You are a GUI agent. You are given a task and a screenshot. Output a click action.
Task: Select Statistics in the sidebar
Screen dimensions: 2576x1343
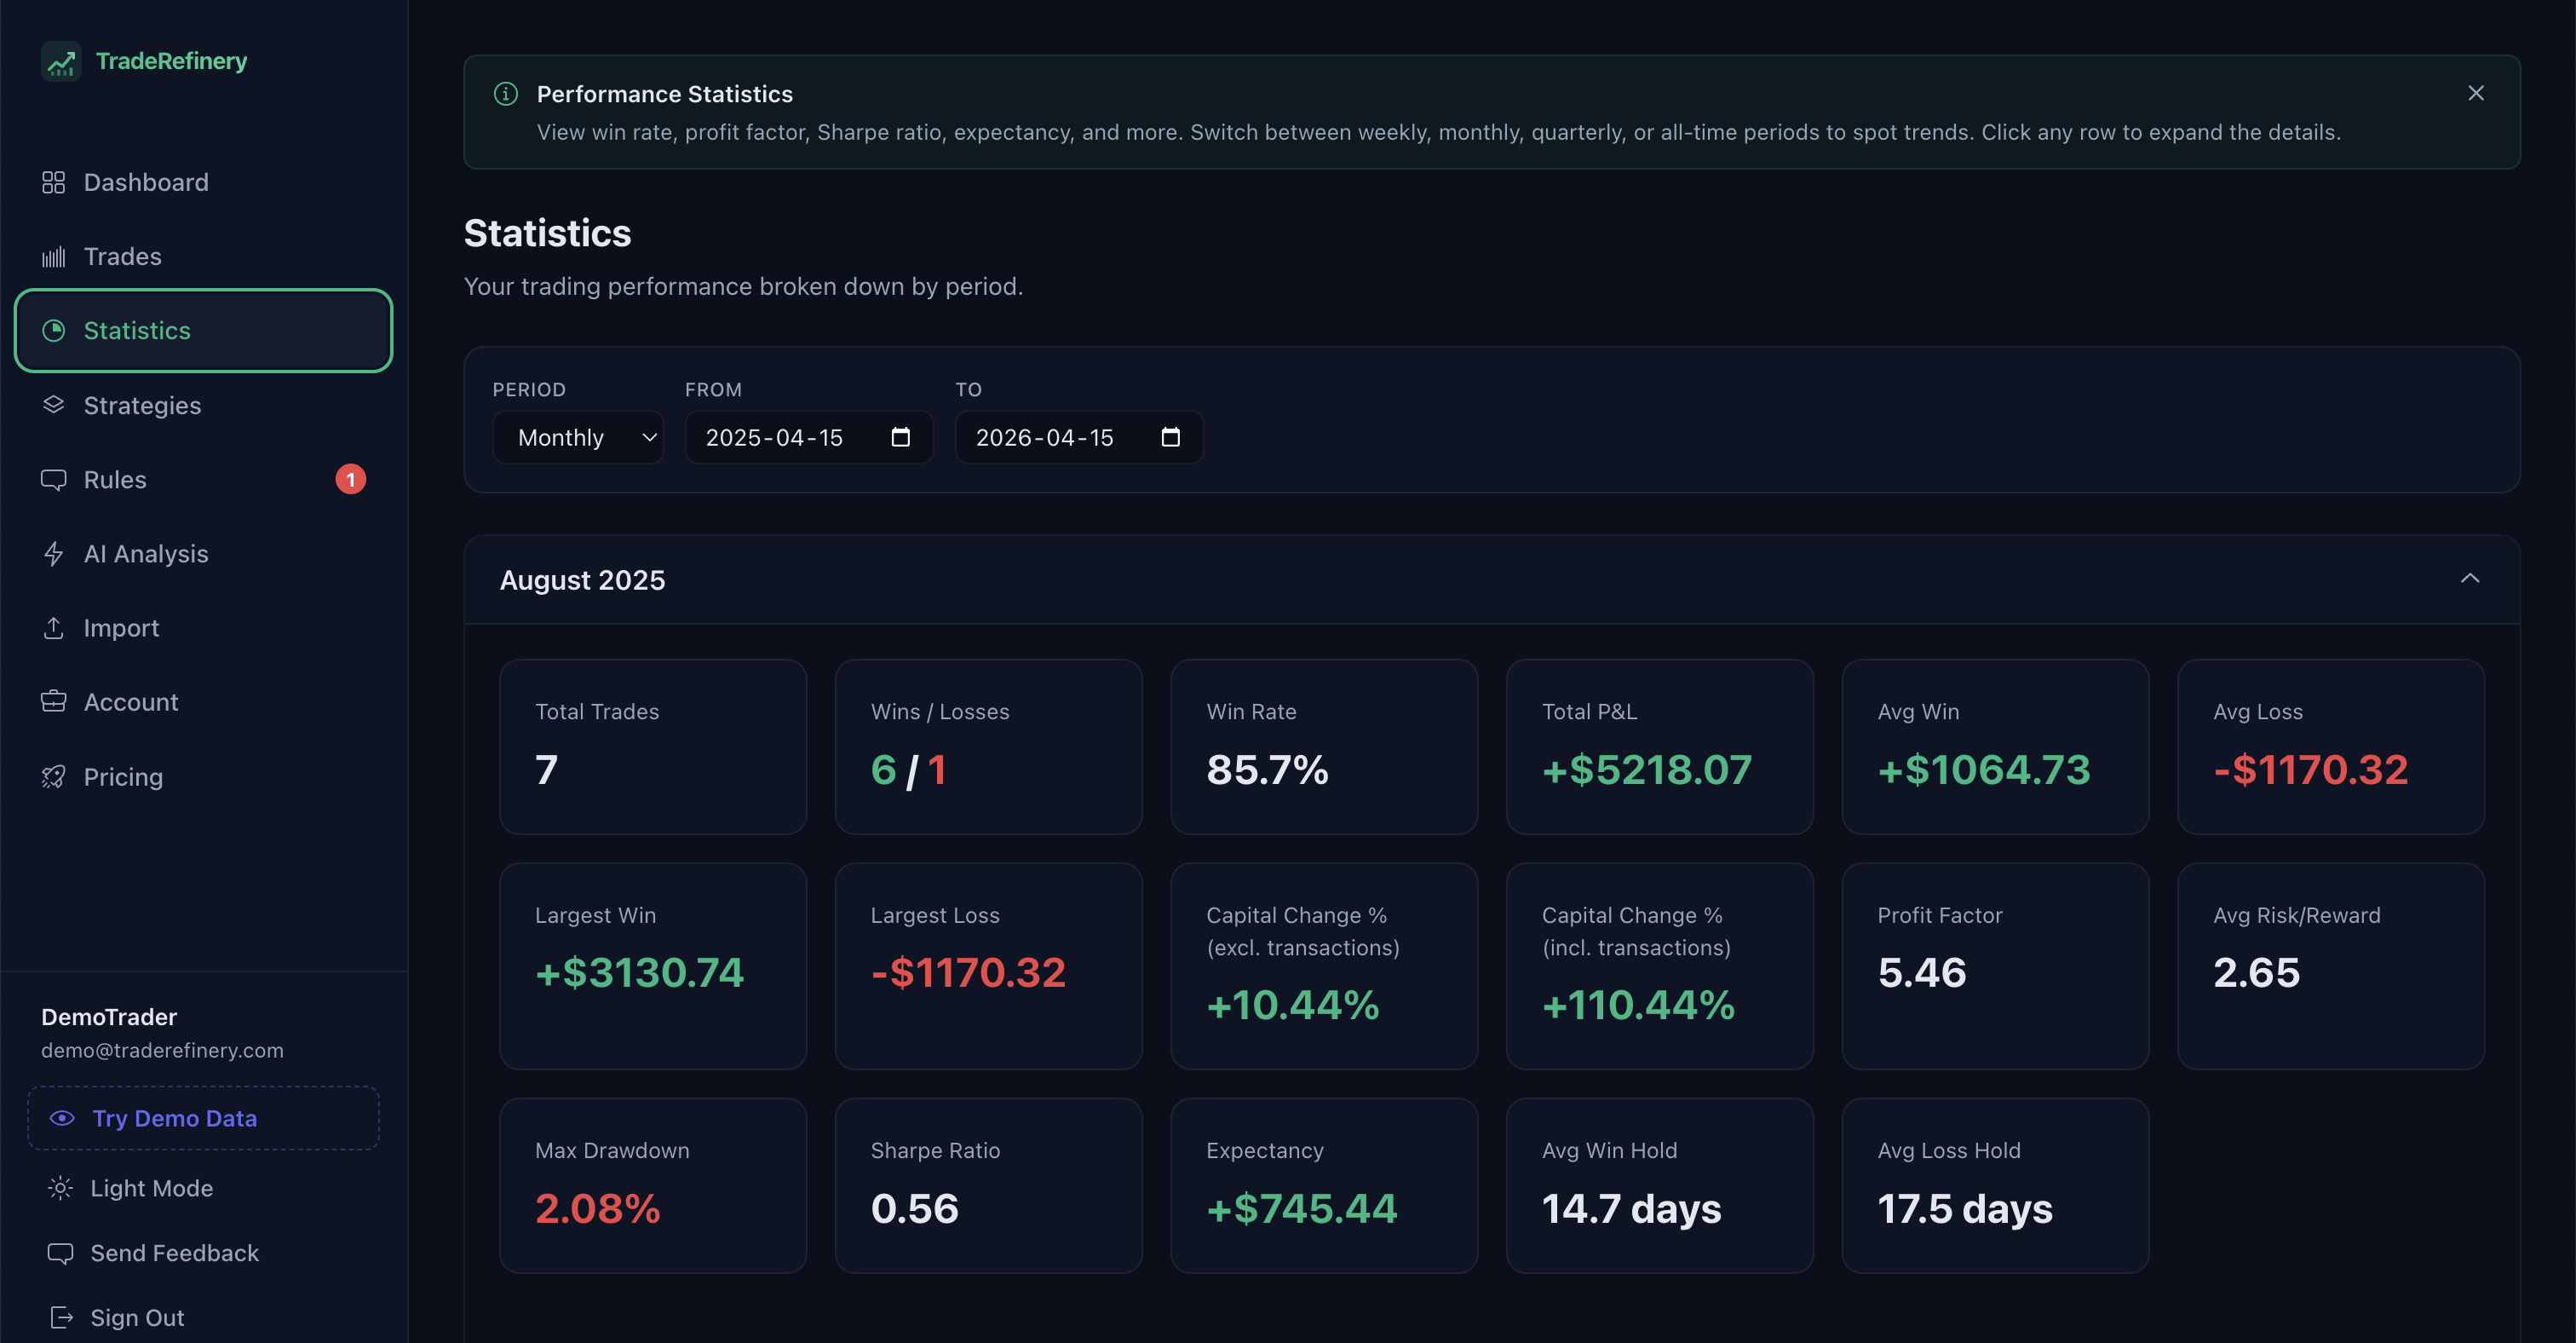pos(203,331)
